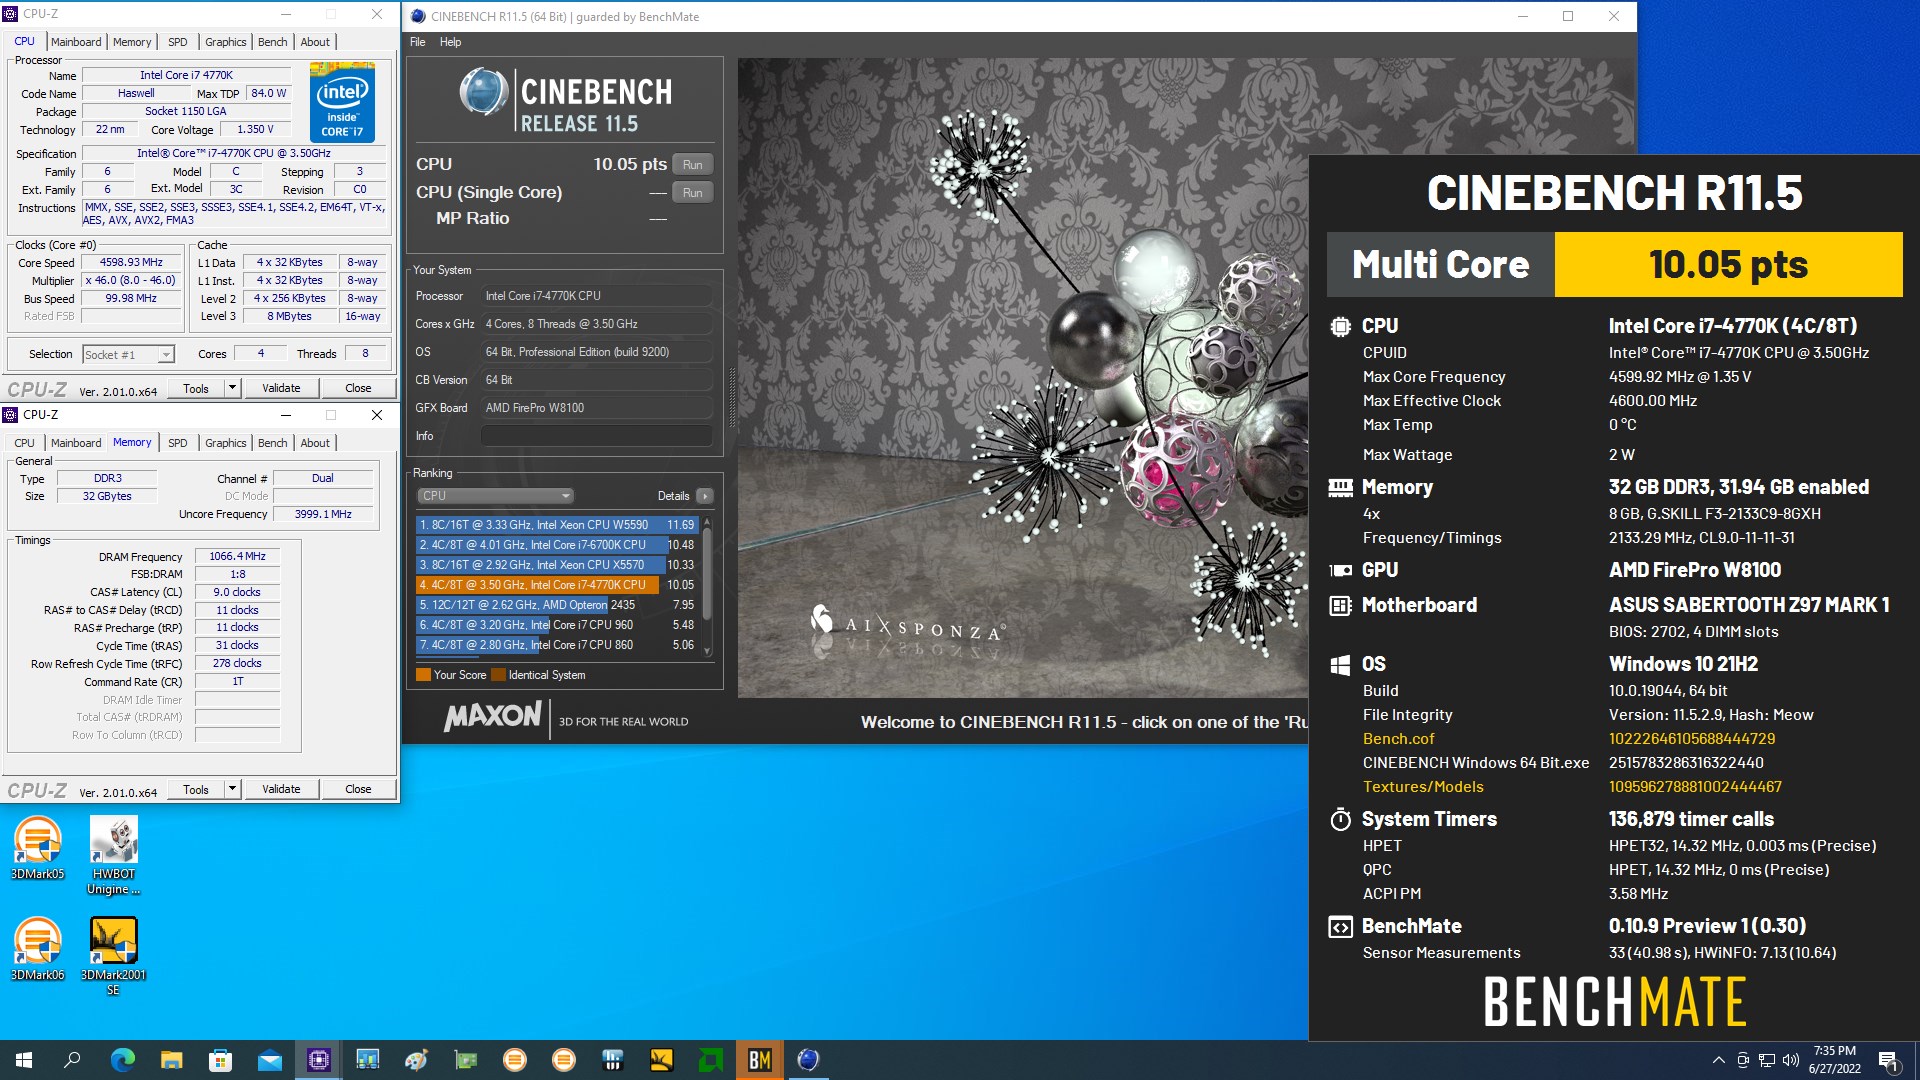Switch to SPD tab in lower CPU-Z
This screenshot has width=1920, height=1080.
pyautogui.click(x=178, y=443)
